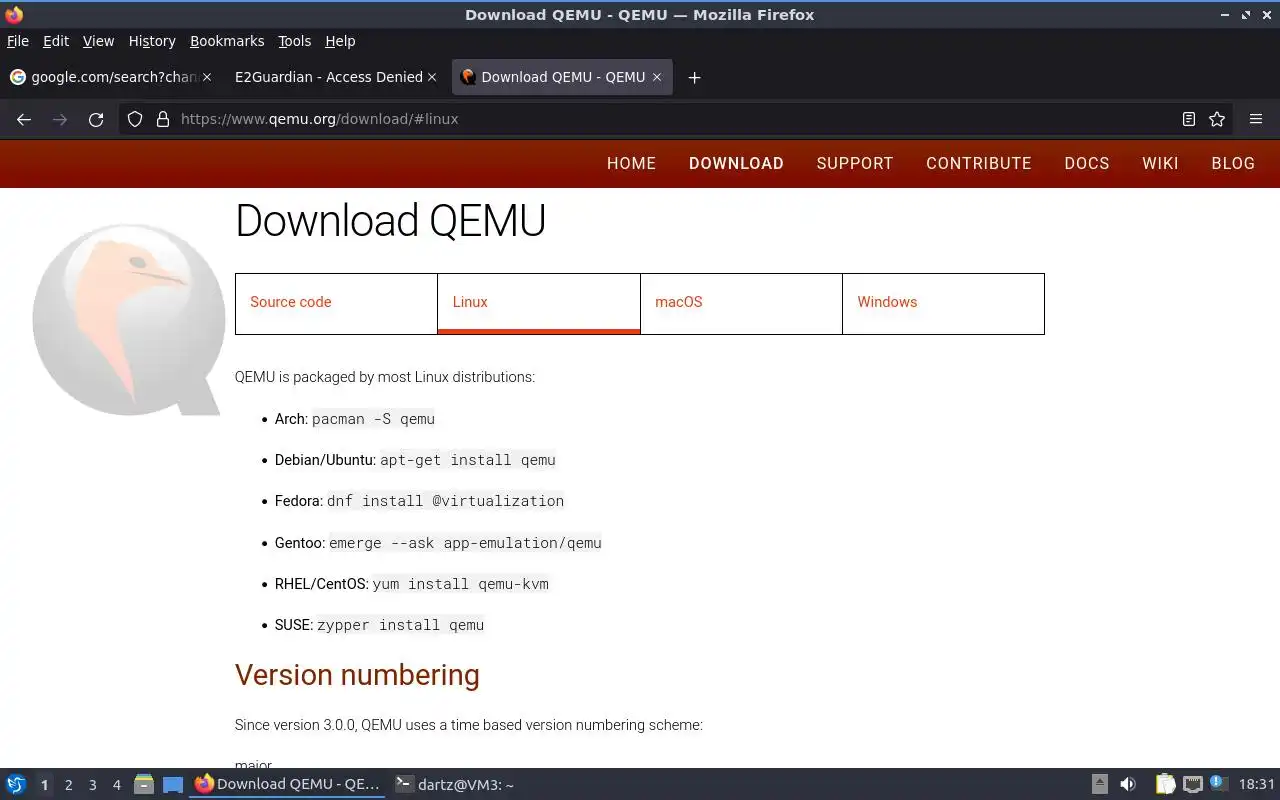
Task: Switch to virtual desktop 2
Action: pyautogui.click(x=68, y=785)
